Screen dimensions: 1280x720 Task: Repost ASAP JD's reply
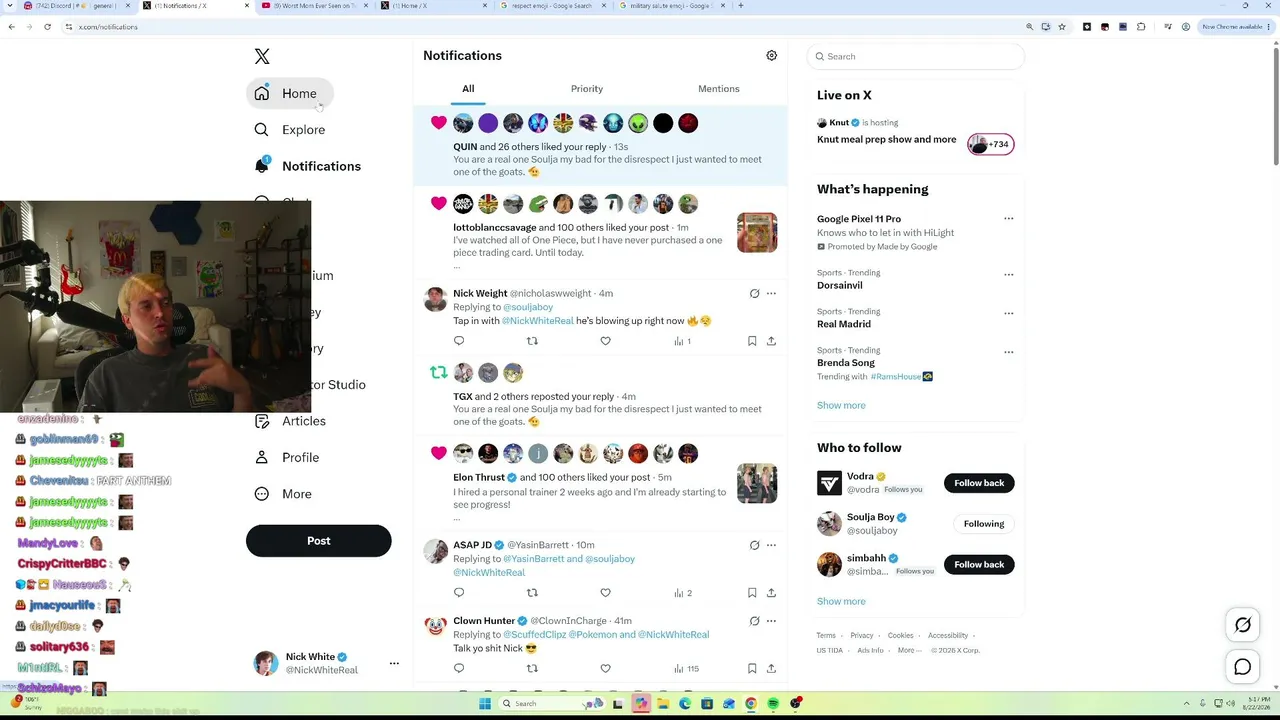[532, 593]
